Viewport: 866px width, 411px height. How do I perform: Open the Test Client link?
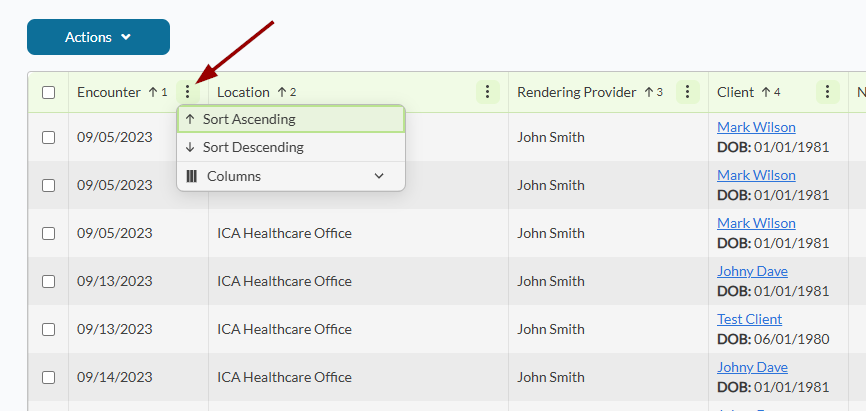(749, 319)
